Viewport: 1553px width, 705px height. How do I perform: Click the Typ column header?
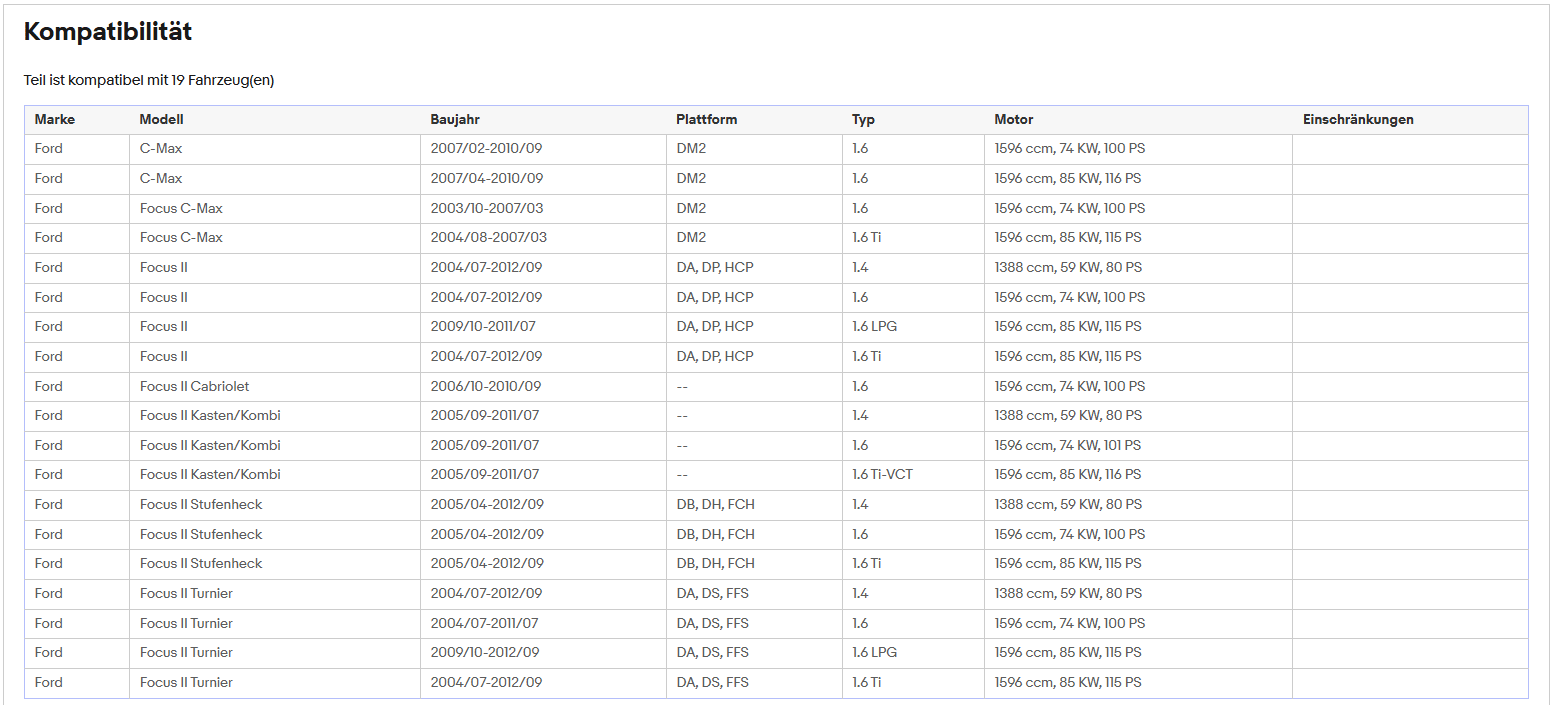click(864, 120)
